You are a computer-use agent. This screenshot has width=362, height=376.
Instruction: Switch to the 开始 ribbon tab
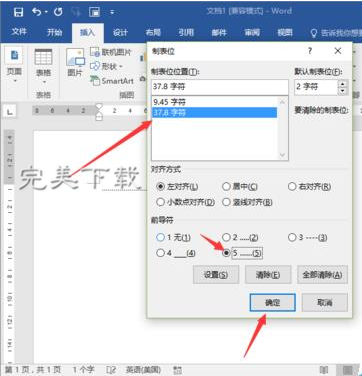[x=54, y=32]
